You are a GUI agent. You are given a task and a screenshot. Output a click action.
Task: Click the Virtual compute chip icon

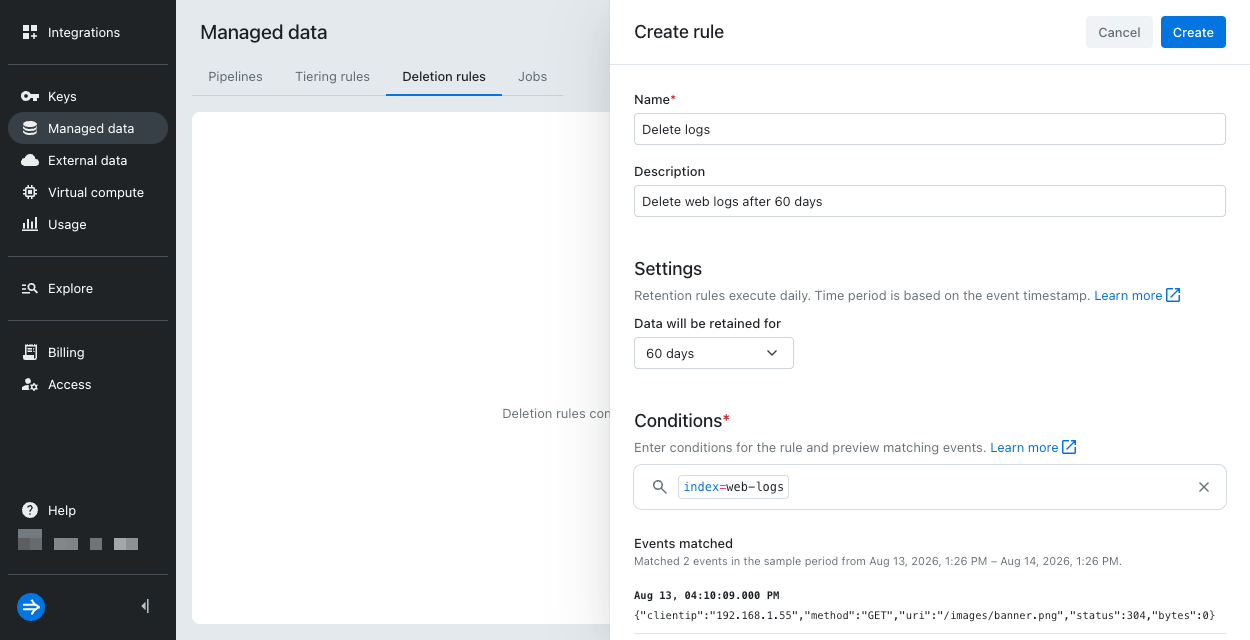coord(30,192)
